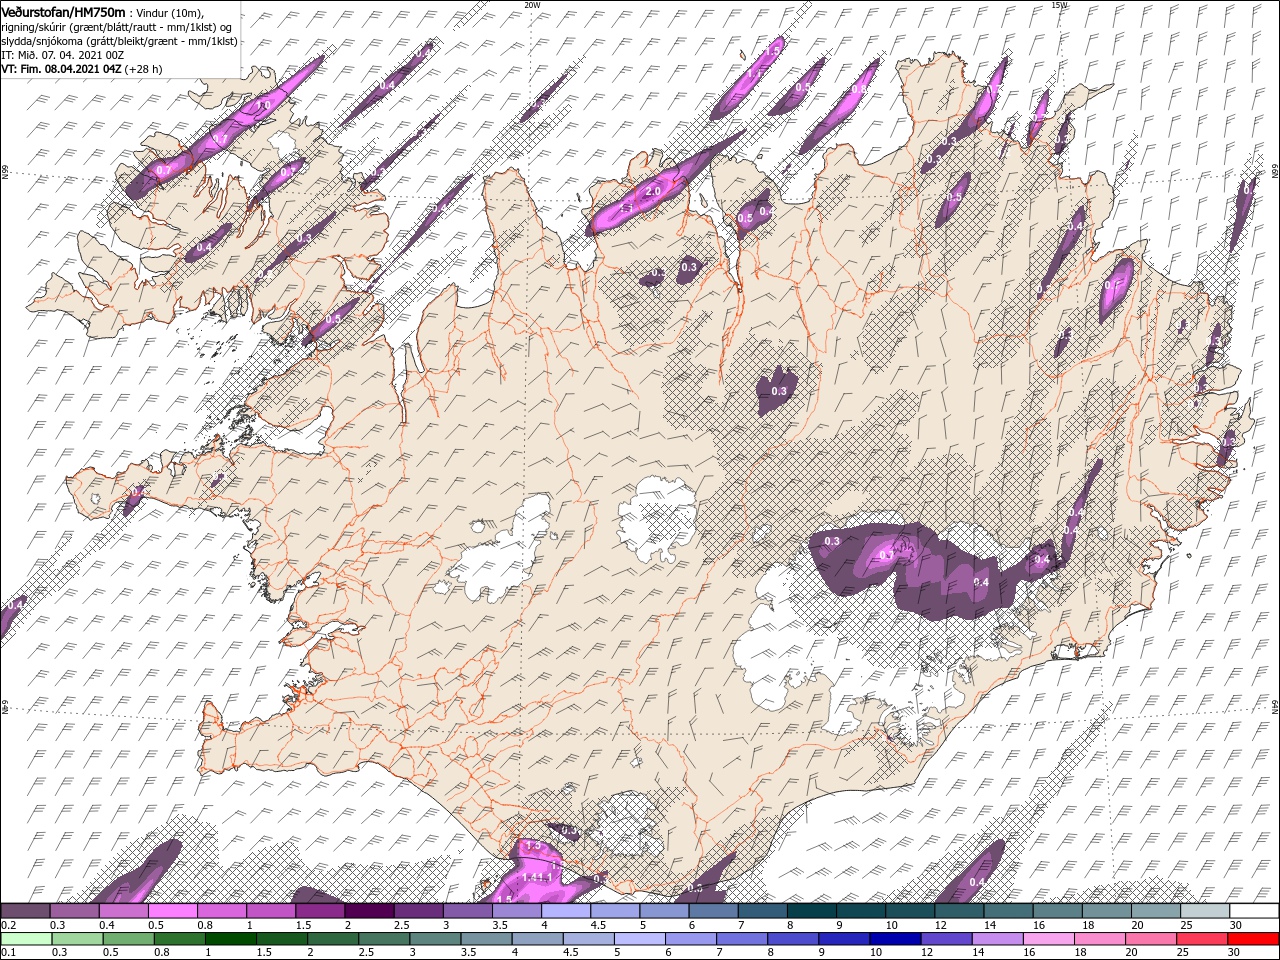Screen dimensions: 1280x960
Task: Select the bright pink 0.5–0.8 snow legend swatch
Action: pos(172,911)
